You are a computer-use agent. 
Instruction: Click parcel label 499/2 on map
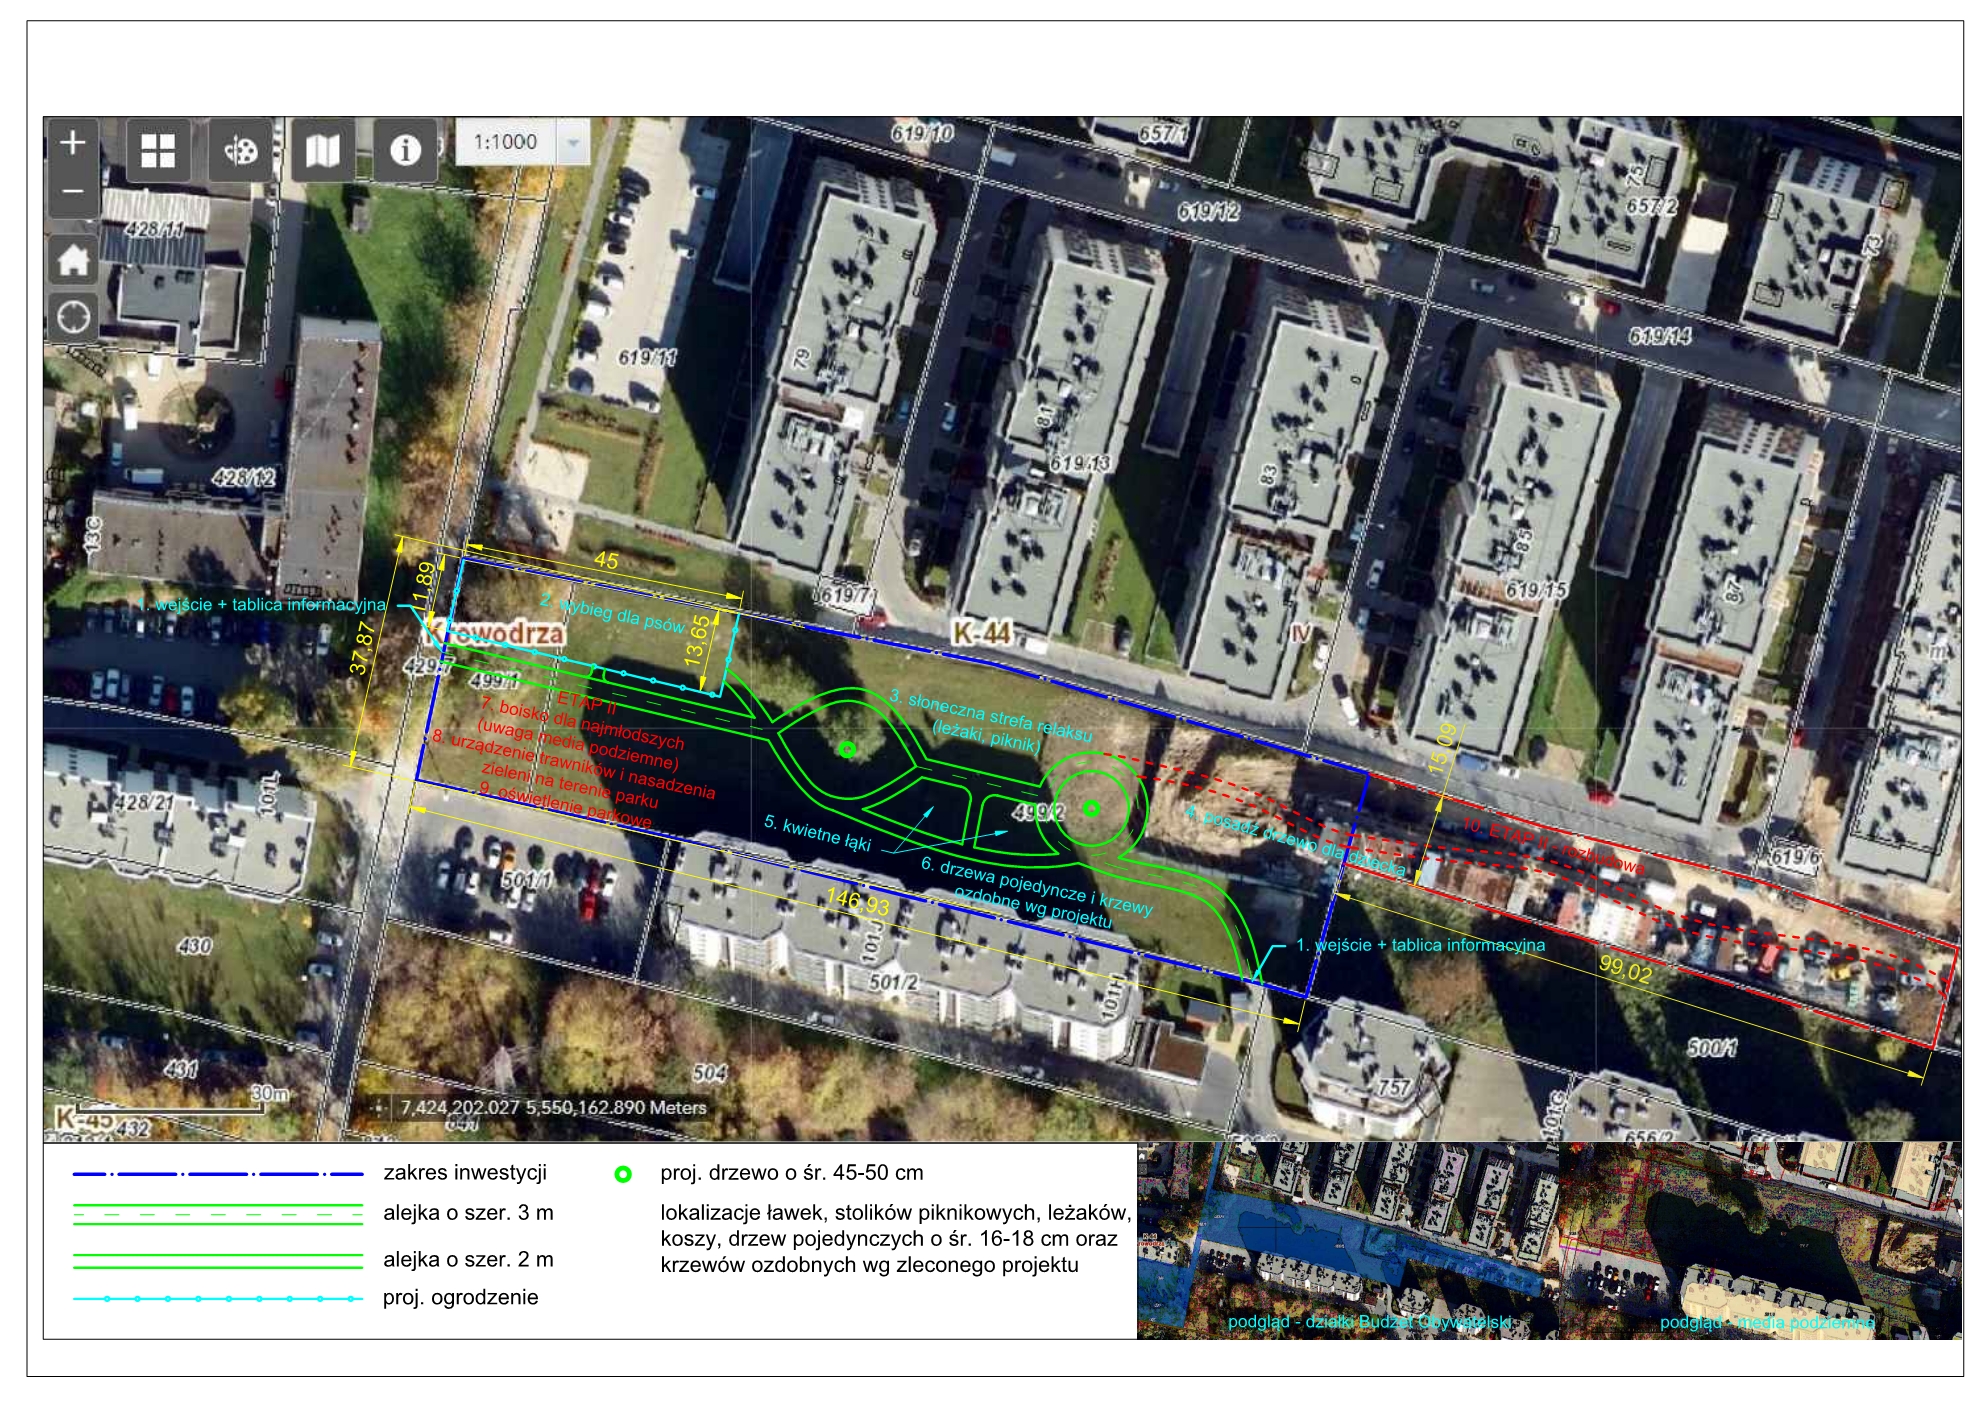(x=1037, y=813)
